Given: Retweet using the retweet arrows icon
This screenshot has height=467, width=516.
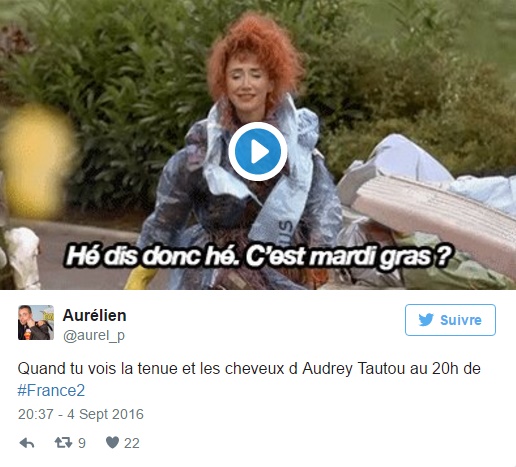Looking at the screenshot, I should click(63, 443).
